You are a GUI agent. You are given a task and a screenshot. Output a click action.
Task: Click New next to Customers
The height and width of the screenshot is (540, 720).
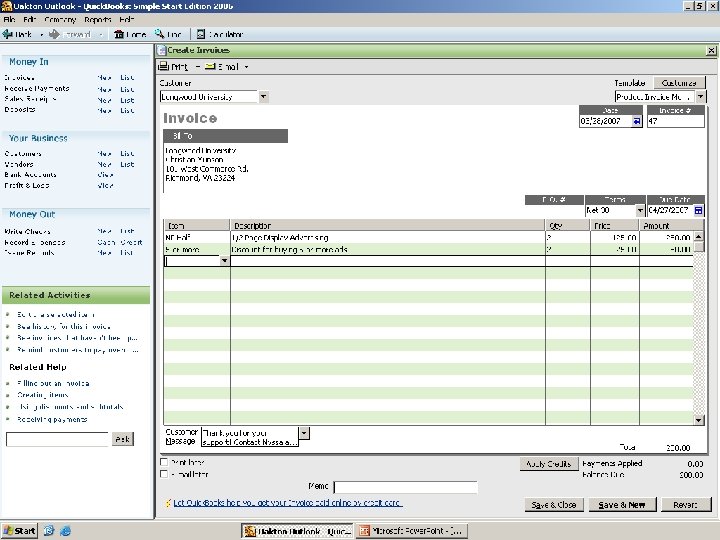[x=104, y=153]
